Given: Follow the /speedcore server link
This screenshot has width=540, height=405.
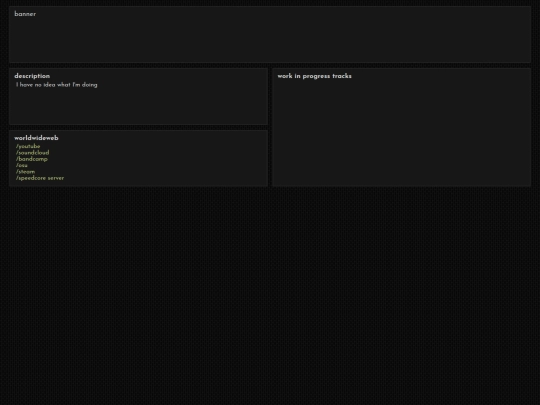Looking at the screenshot, I should pos(40,178).
